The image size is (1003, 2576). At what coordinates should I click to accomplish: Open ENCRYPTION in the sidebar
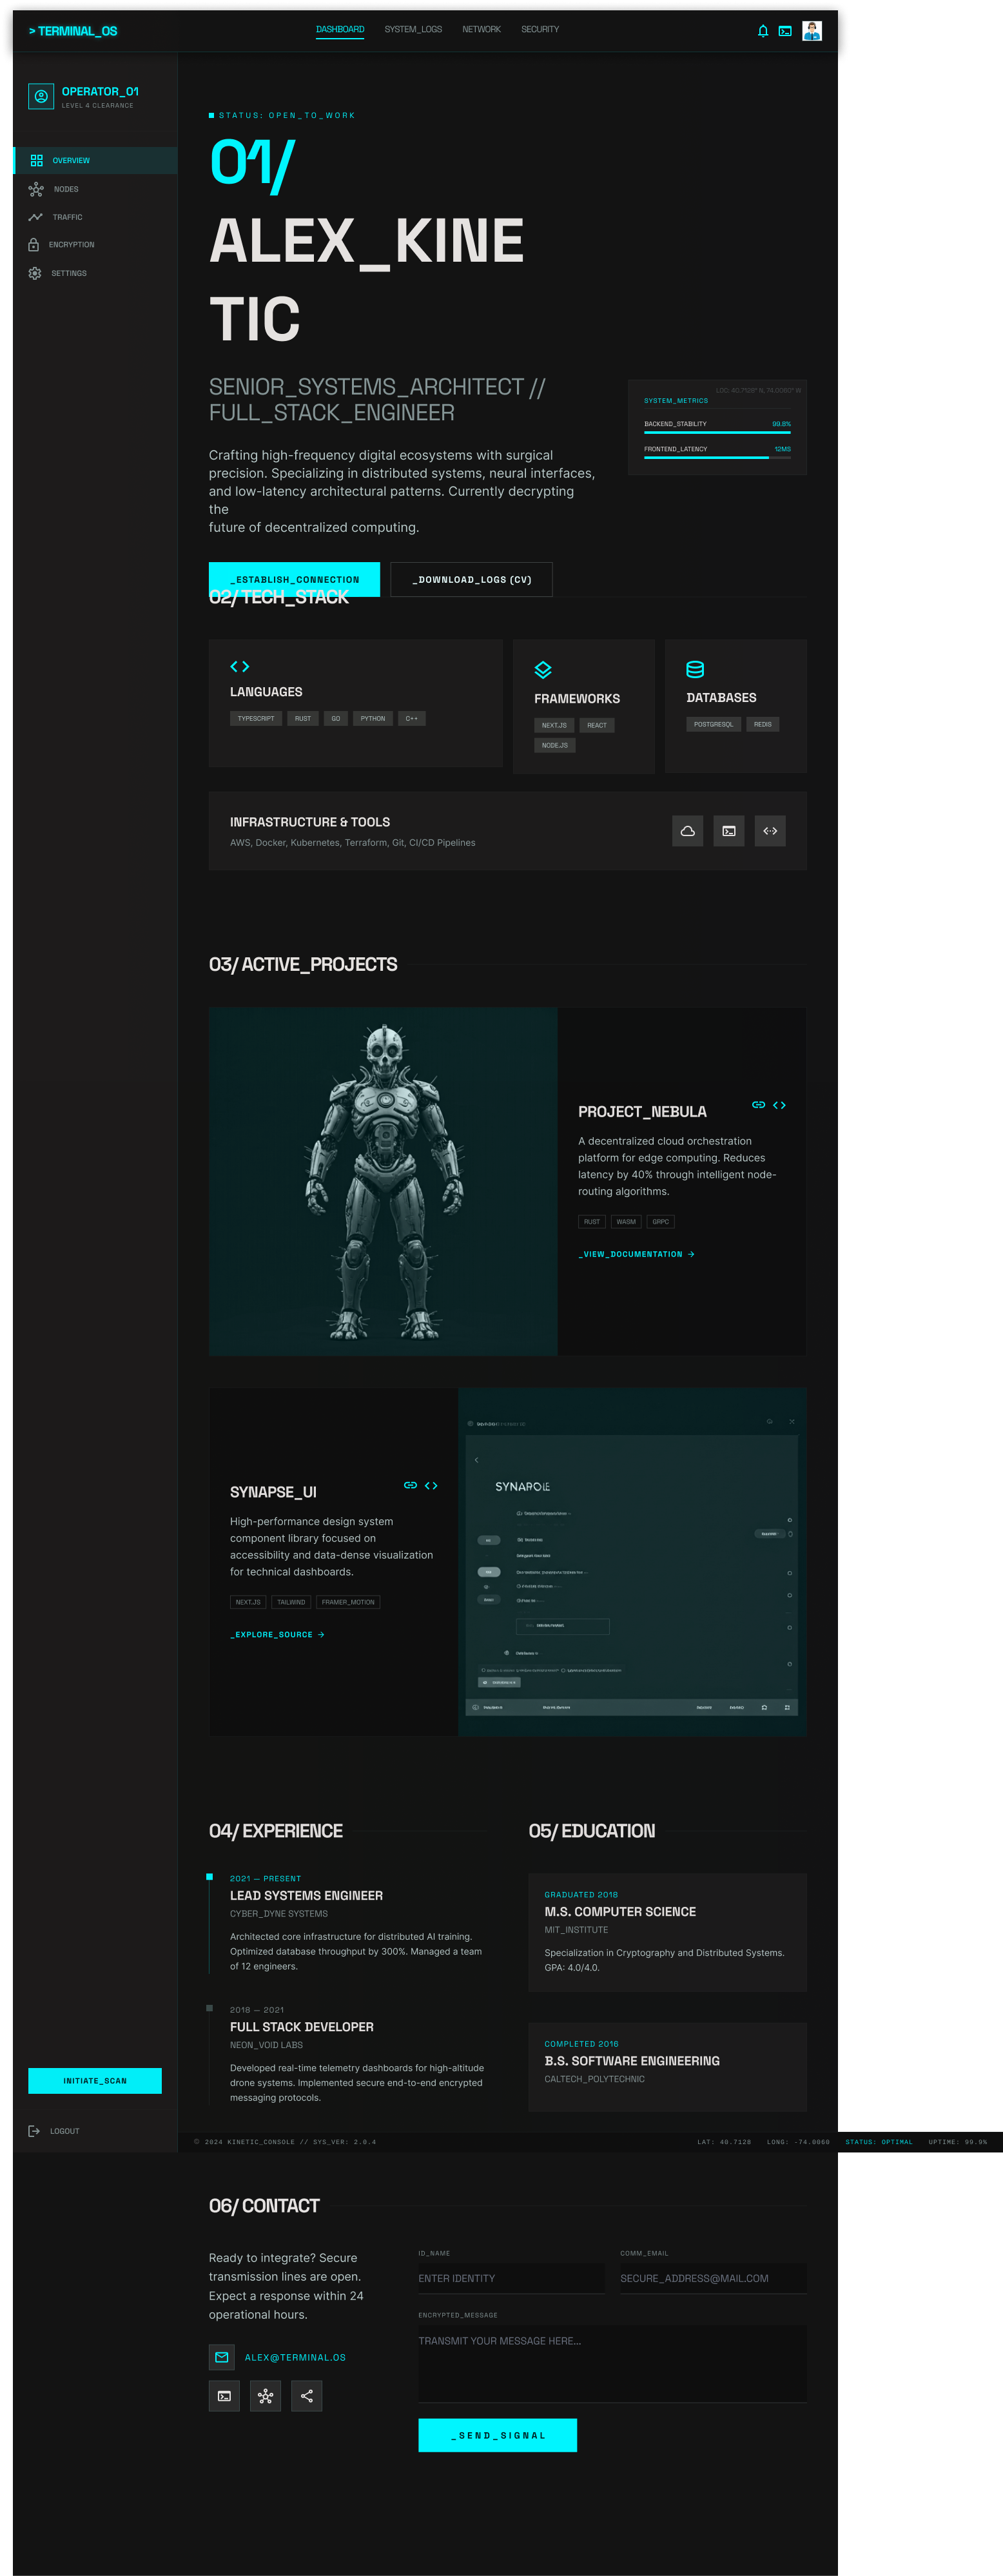[x=71, y=245]
